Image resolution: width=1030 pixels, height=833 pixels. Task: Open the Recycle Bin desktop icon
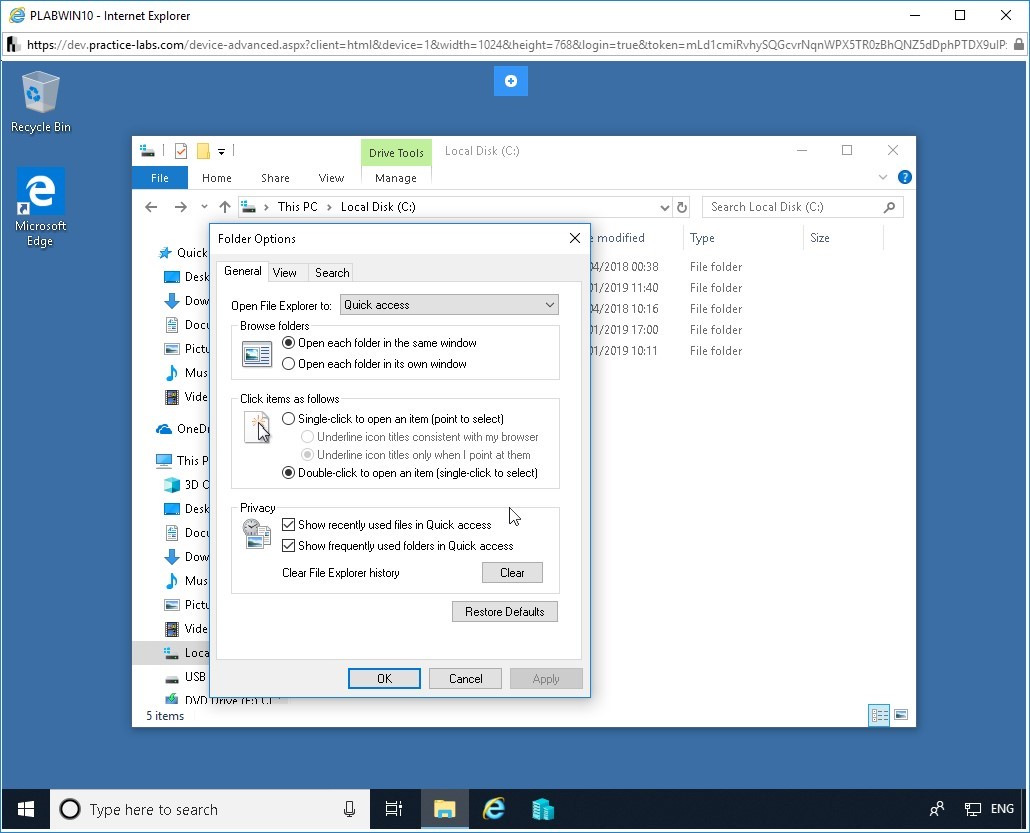pyautogui.click(x=40, y=102)
